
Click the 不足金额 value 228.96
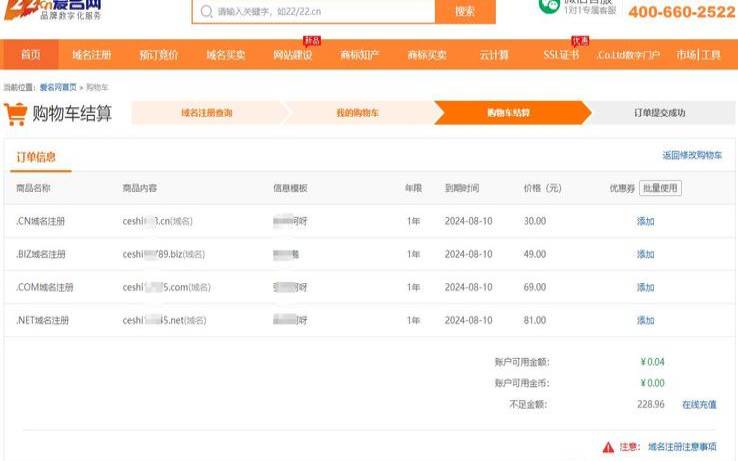(651, 404)
